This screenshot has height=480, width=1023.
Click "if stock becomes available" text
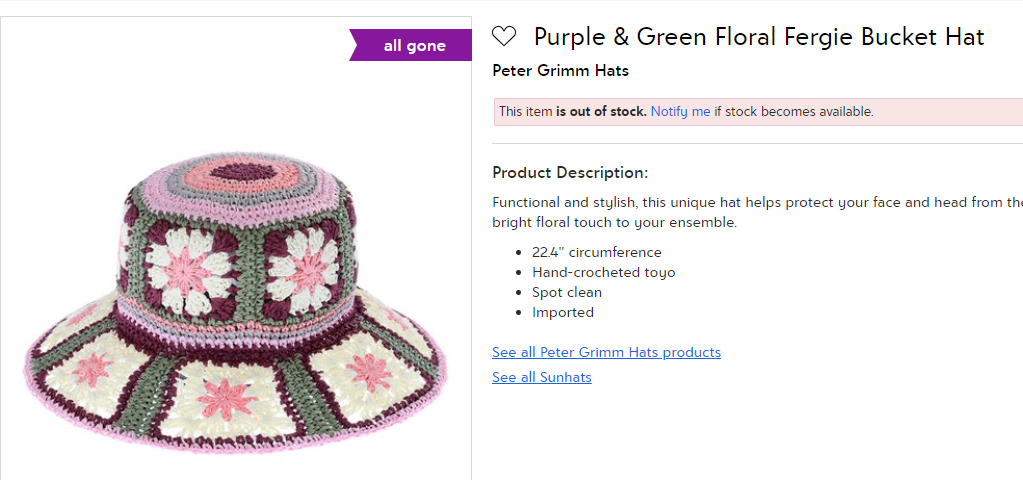point(793,111)
